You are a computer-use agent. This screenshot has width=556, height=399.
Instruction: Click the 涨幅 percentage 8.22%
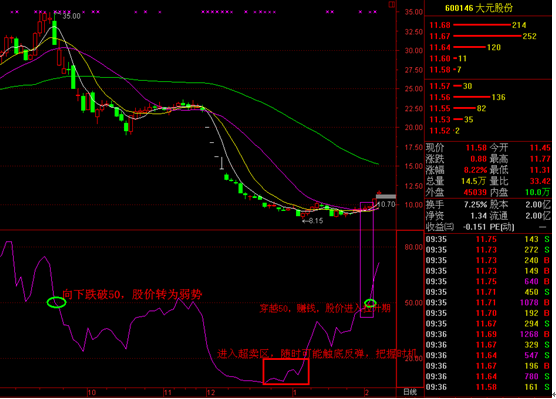[475, 170]
